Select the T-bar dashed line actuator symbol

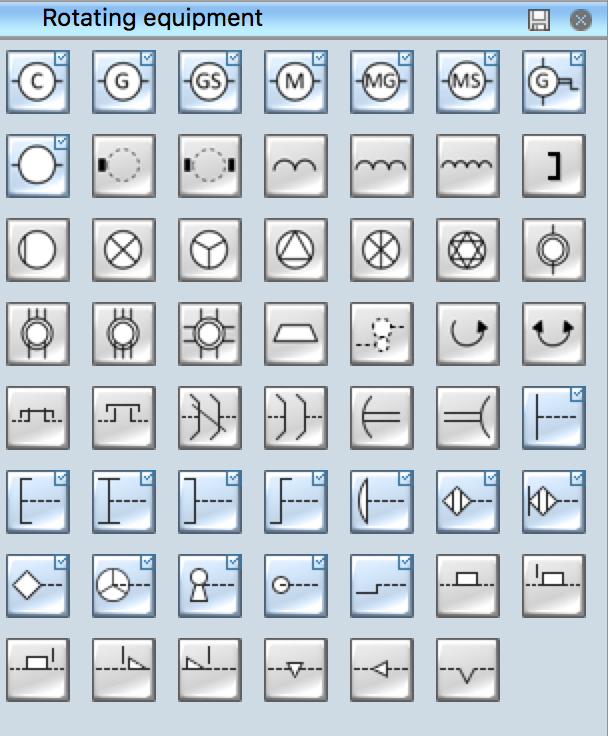554,418
